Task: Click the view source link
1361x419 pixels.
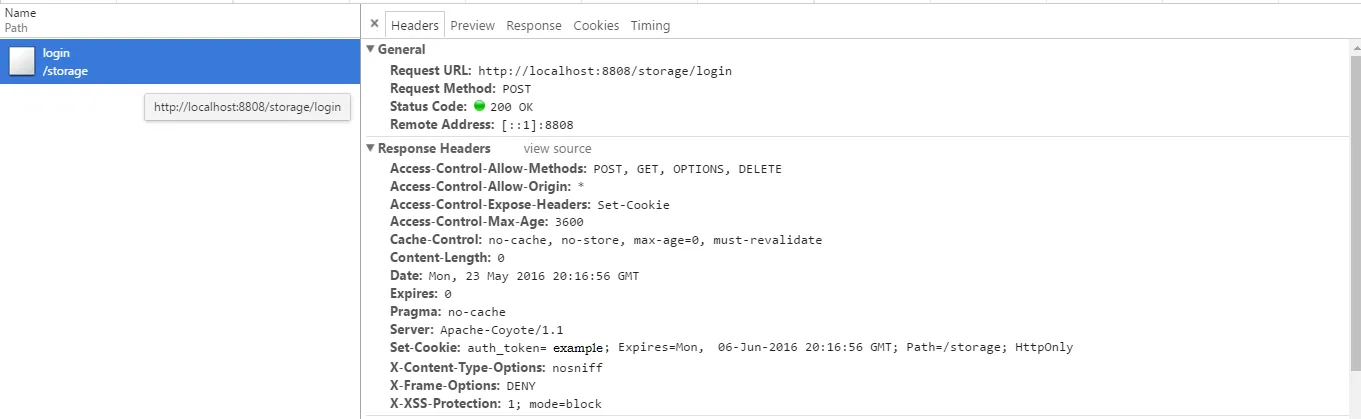Action: [x=557, y=149]
